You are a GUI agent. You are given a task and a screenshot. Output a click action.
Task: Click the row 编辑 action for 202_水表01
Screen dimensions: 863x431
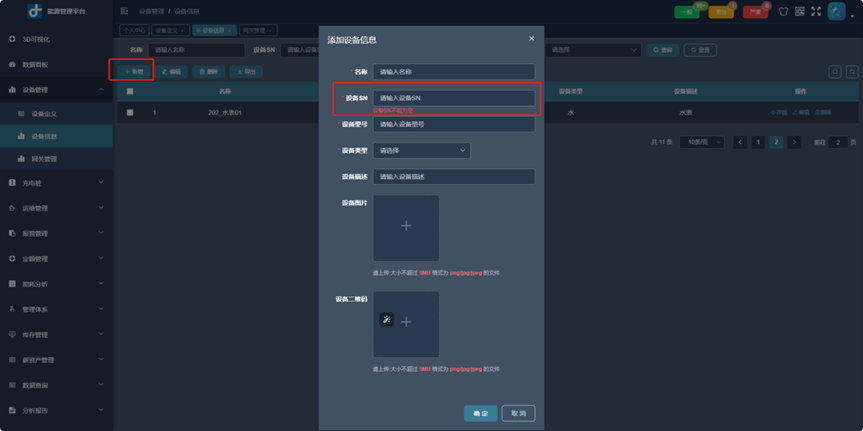tap(801, 112)
